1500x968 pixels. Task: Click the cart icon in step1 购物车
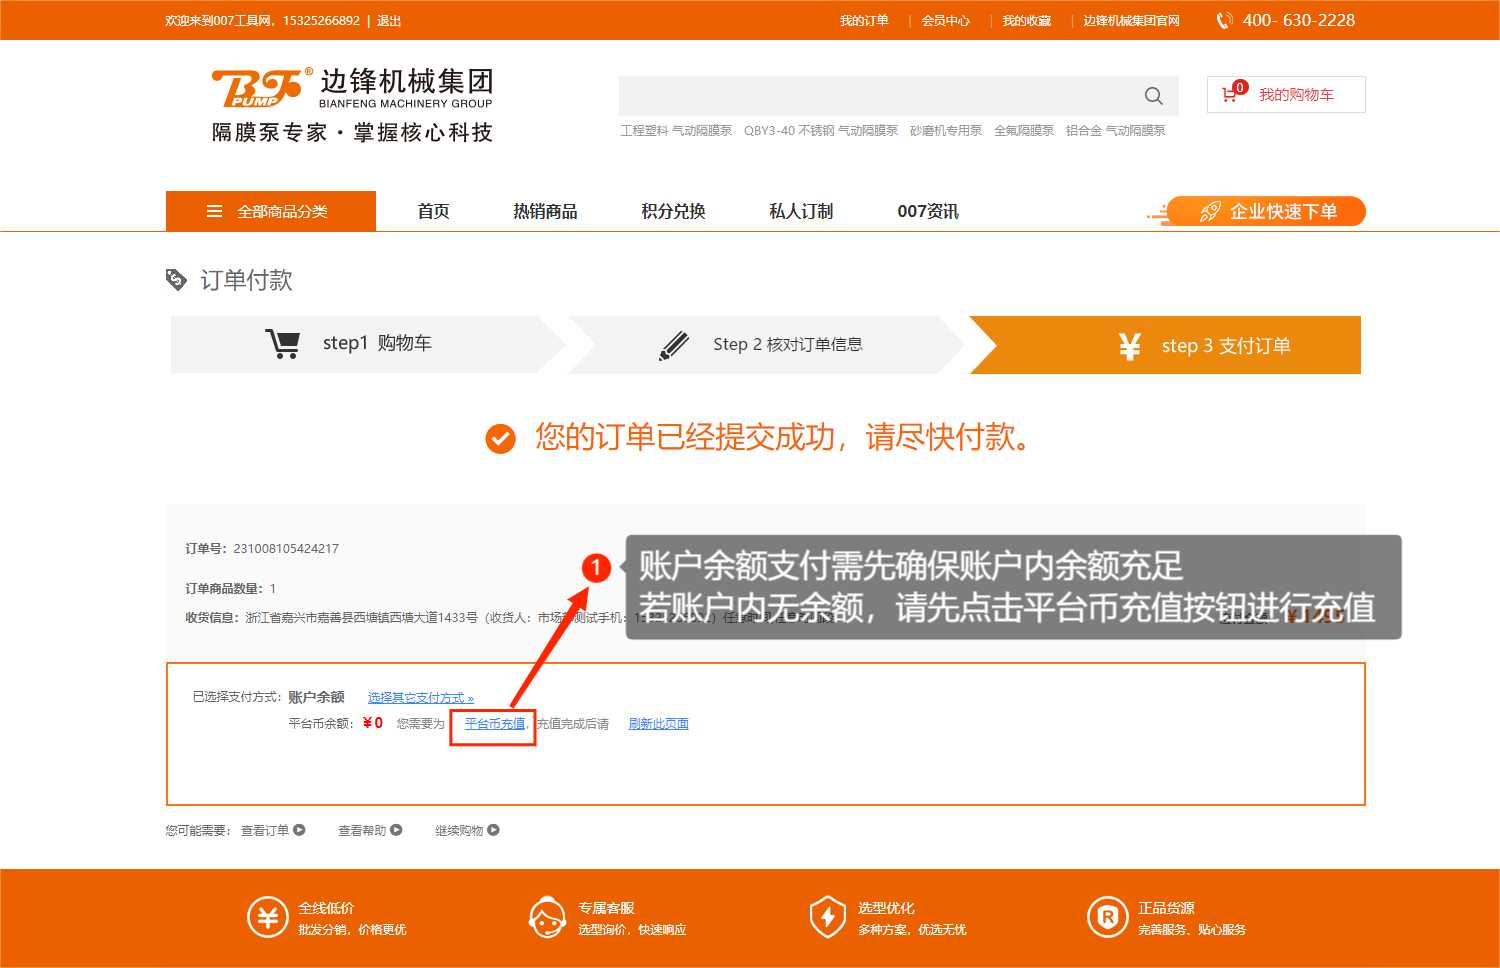(283, 344)
